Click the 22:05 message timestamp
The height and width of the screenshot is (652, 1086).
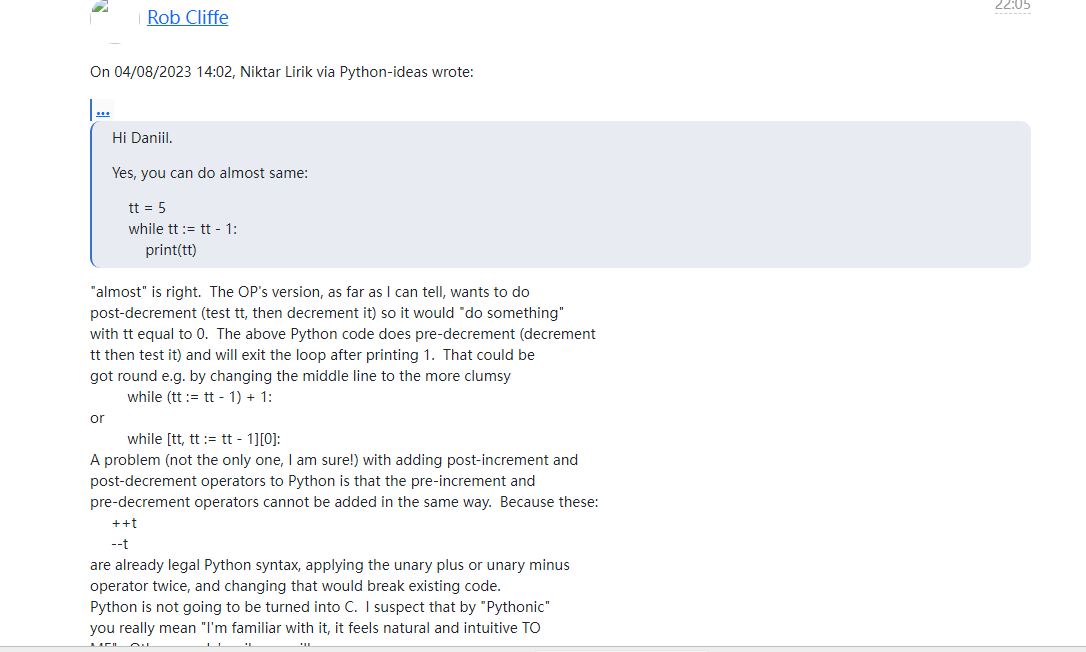coord(1013,6)
